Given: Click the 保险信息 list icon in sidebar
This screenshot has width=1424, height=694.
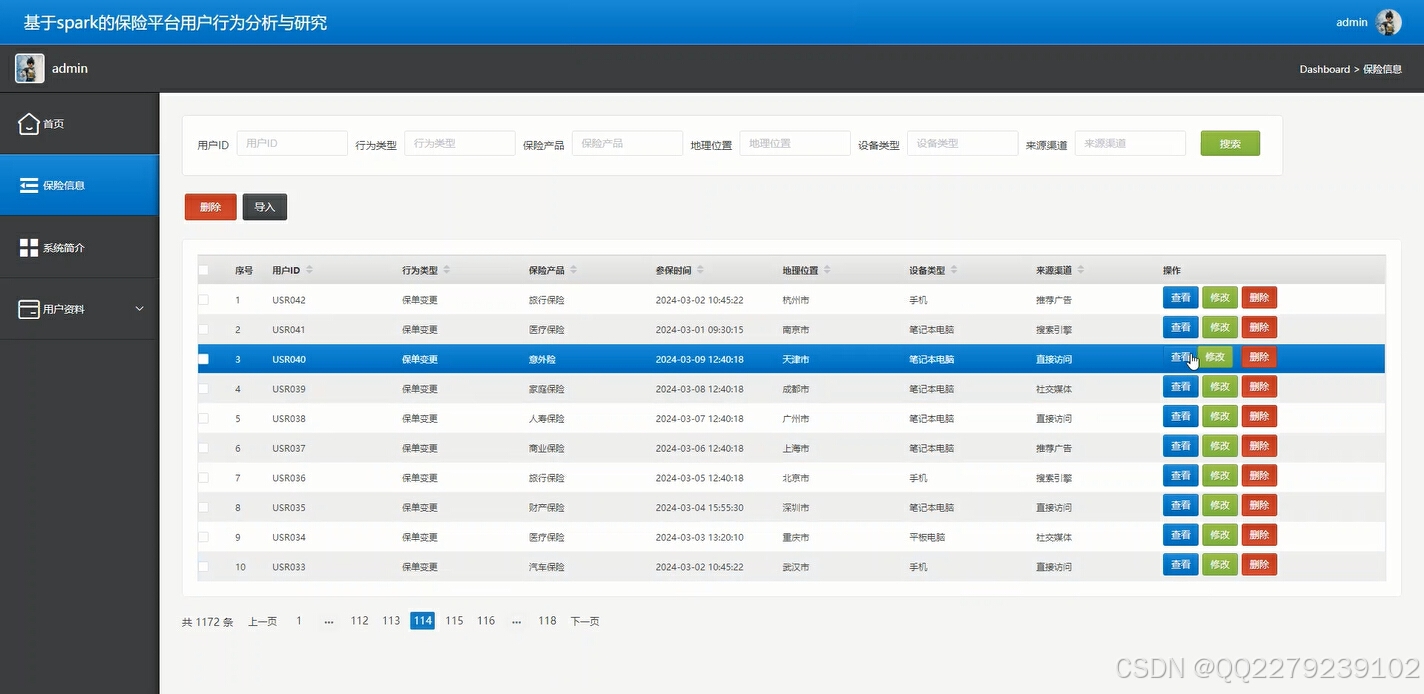Looking at the screenshot, I should click(x=30, y=184).
